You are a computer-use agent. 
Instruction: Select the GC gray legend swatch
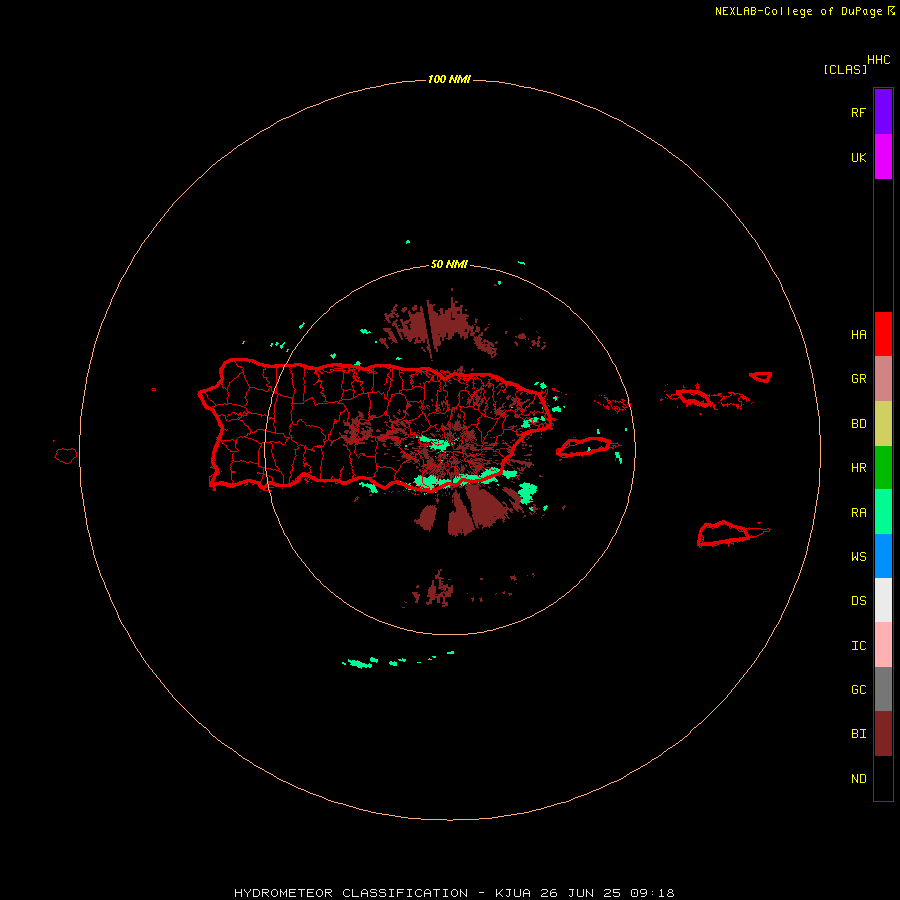[x=883, y=689]
